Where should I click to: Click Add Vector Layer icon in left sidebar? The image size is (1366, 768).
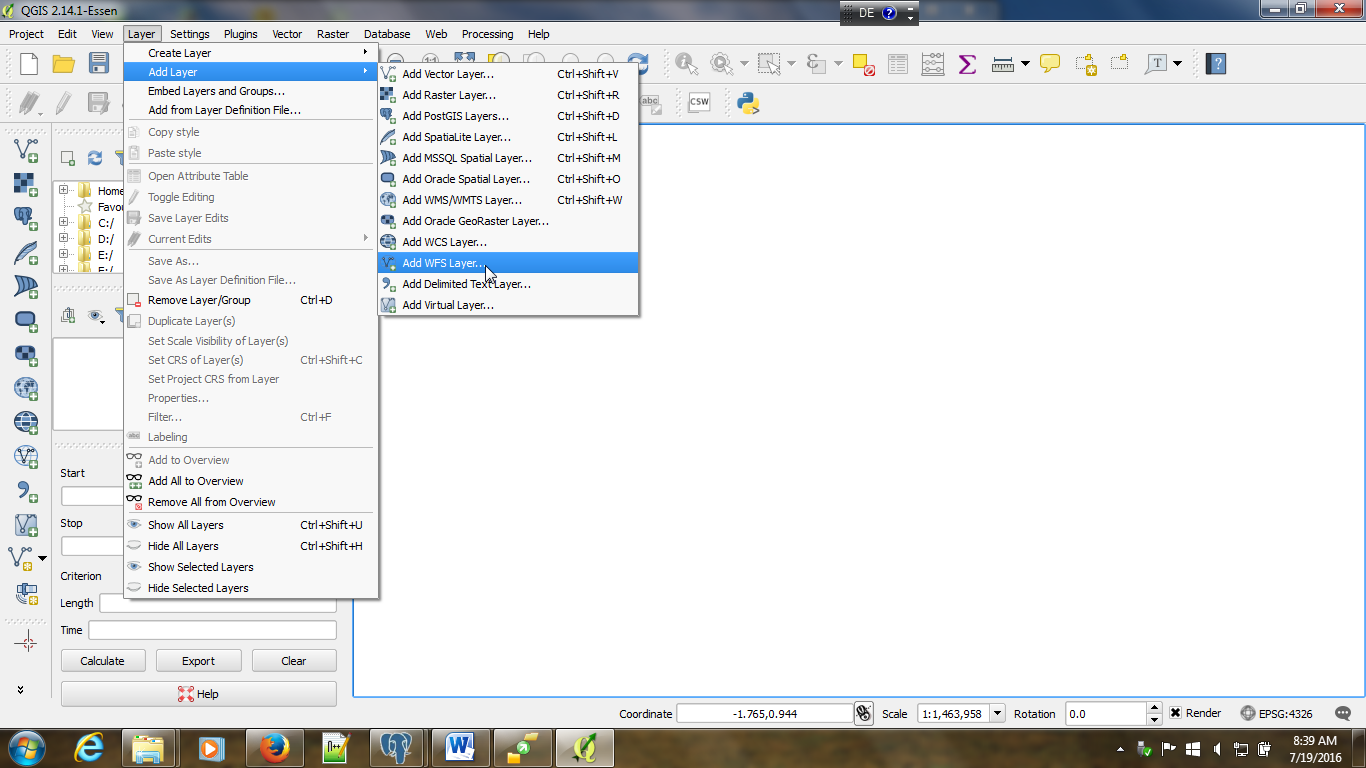pyautogui.click(x=26, y=149)
